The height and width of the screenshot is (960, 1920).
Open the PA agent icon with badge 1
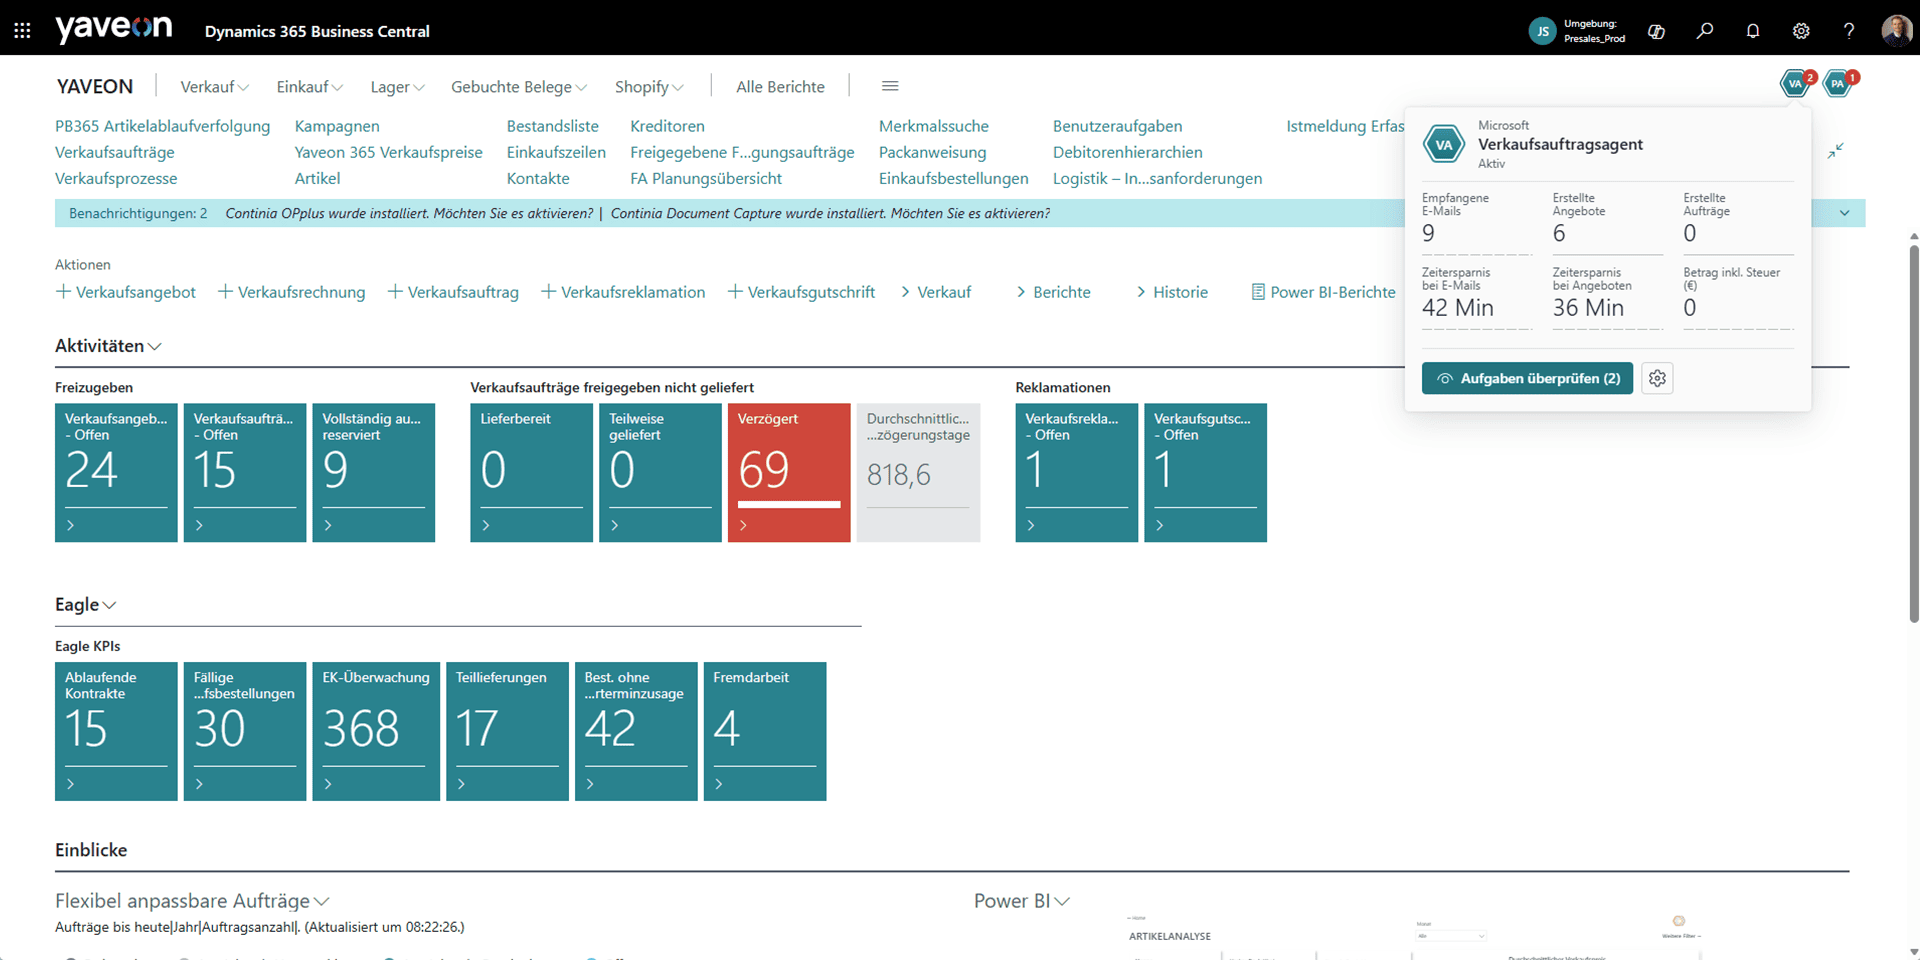[1839, 84]
